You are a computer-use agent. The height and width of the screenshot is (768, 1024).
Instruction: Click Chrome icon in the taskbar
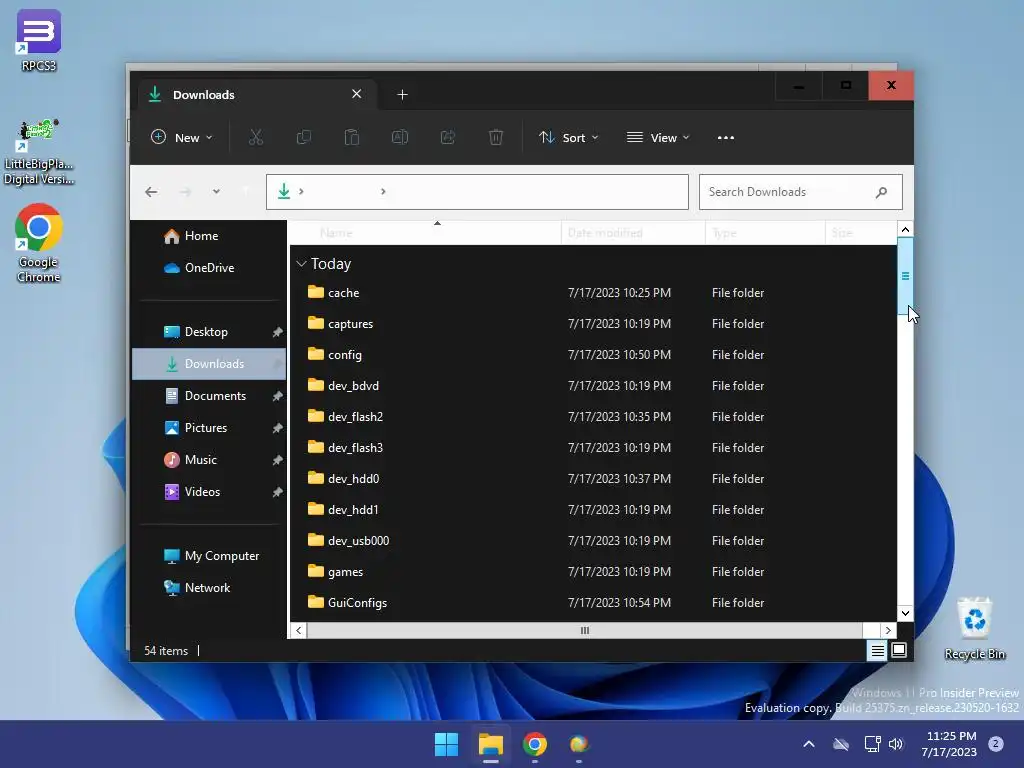[x=535, y=744]
